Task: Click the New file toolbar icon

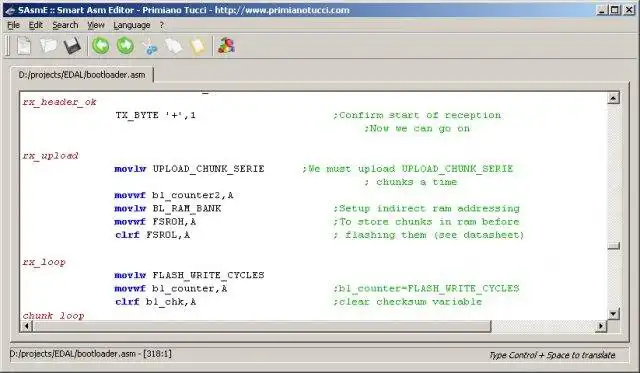Action: 24,46
